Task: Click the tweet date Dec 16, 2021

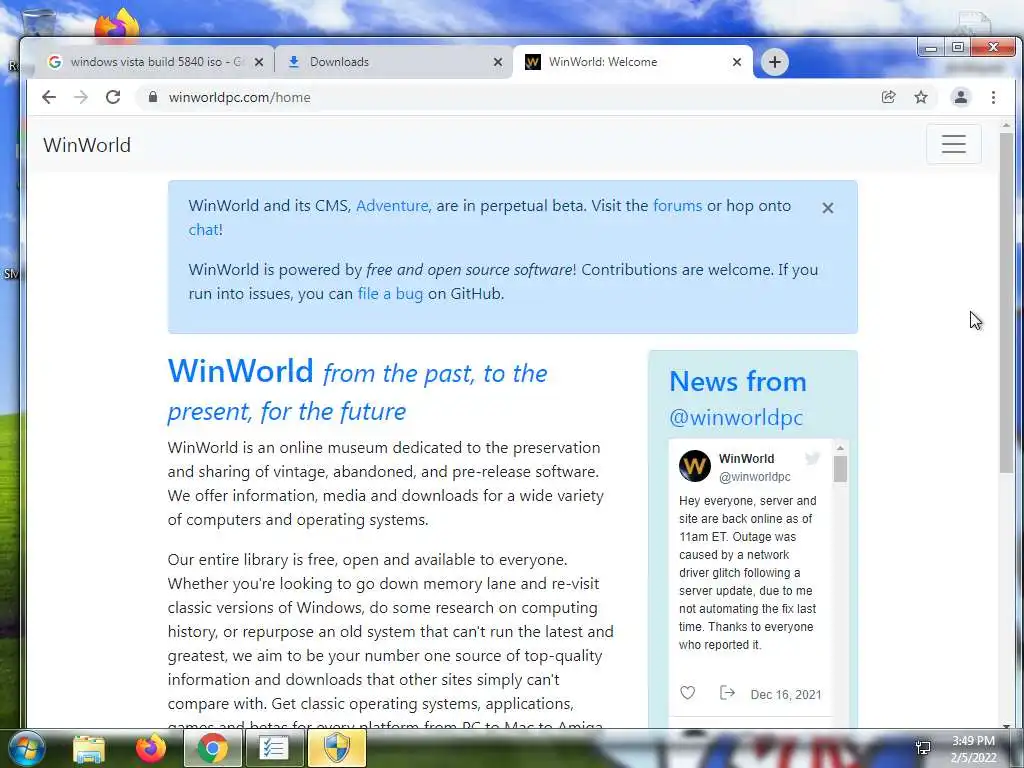Action: [786, 695]
